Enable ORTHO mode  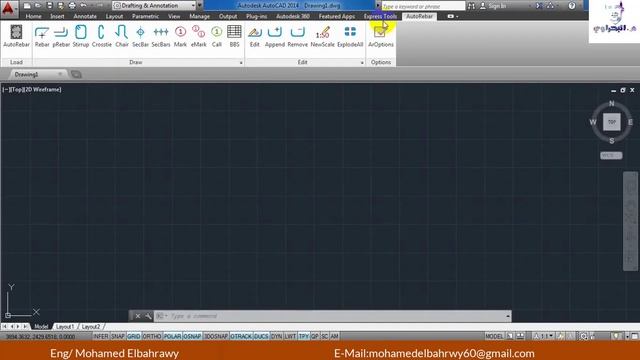[x=152, y=336]
